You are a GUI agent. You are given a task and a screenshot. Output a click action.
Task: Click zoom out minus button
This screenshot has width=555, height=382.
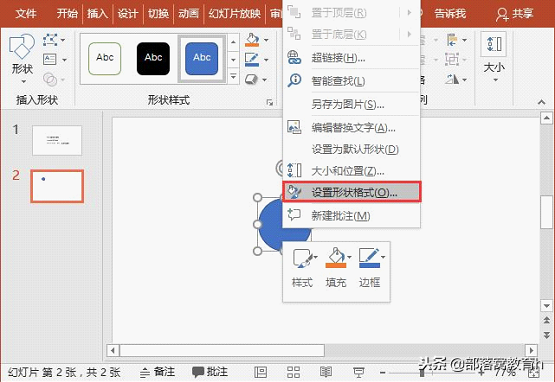point(383,373)
